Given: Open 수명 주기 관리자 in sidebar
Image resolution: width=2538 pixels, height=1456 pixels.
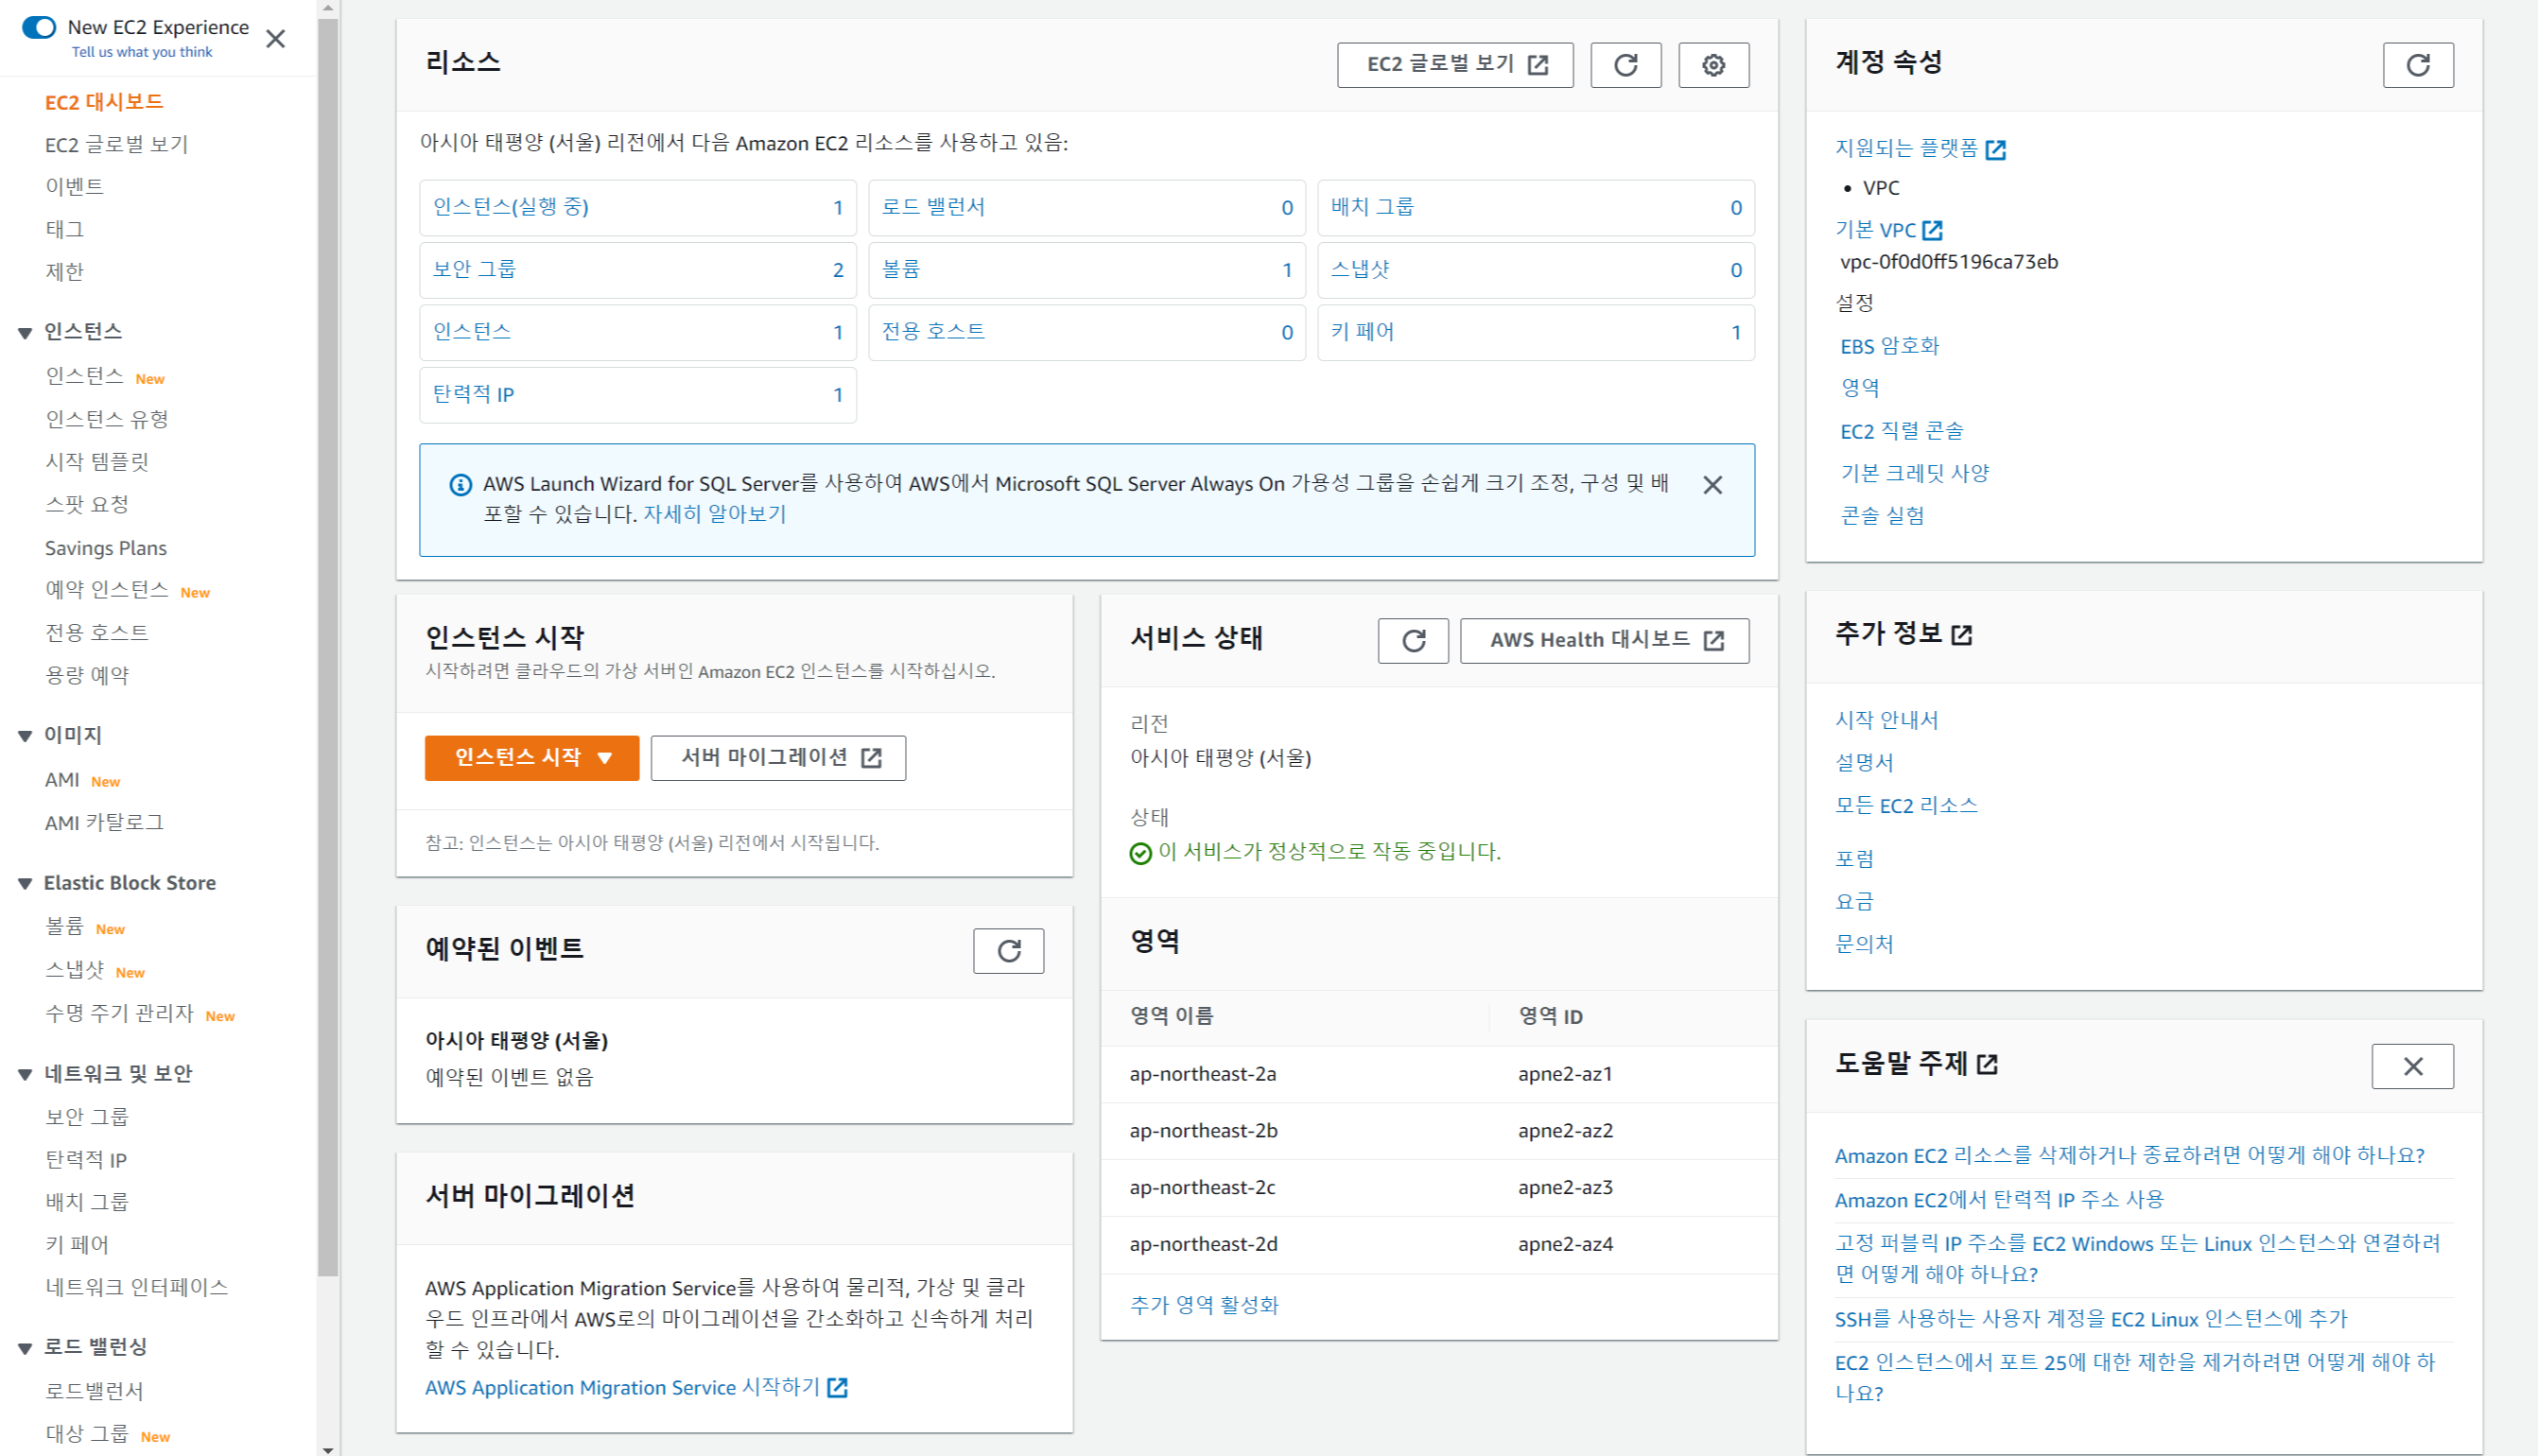Looking at the screenshot, I should (119, 1014).
